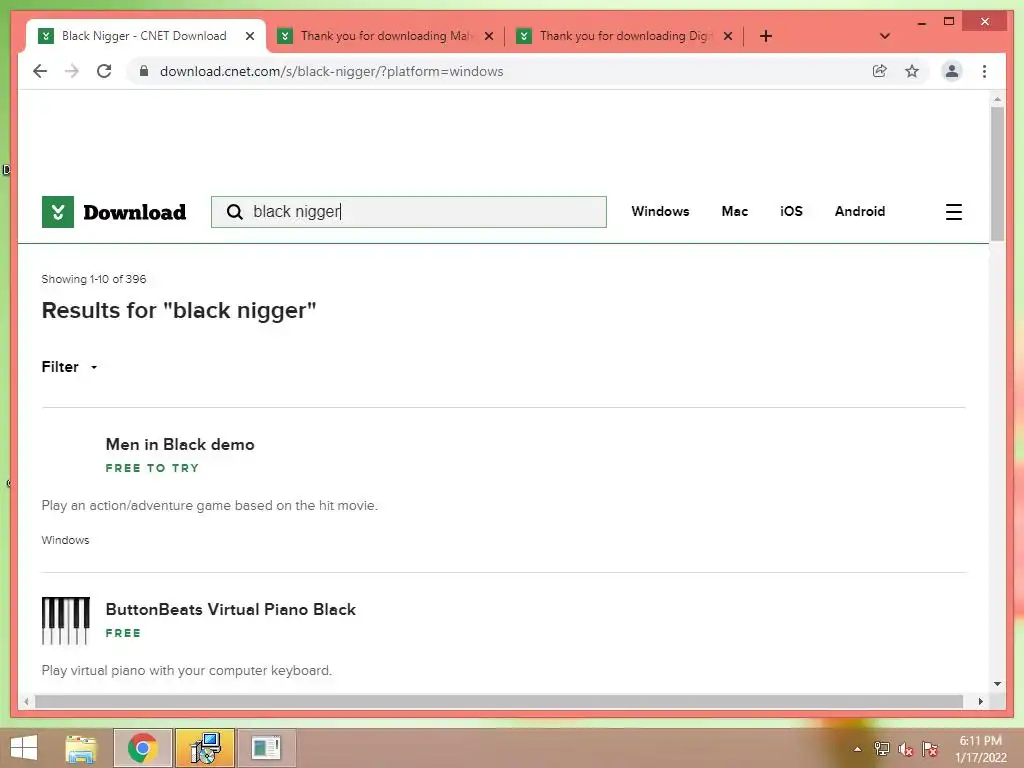Open File Explorer from the taskbar
This screenshot has width=1024, height=768.
(x=81, y=748)
